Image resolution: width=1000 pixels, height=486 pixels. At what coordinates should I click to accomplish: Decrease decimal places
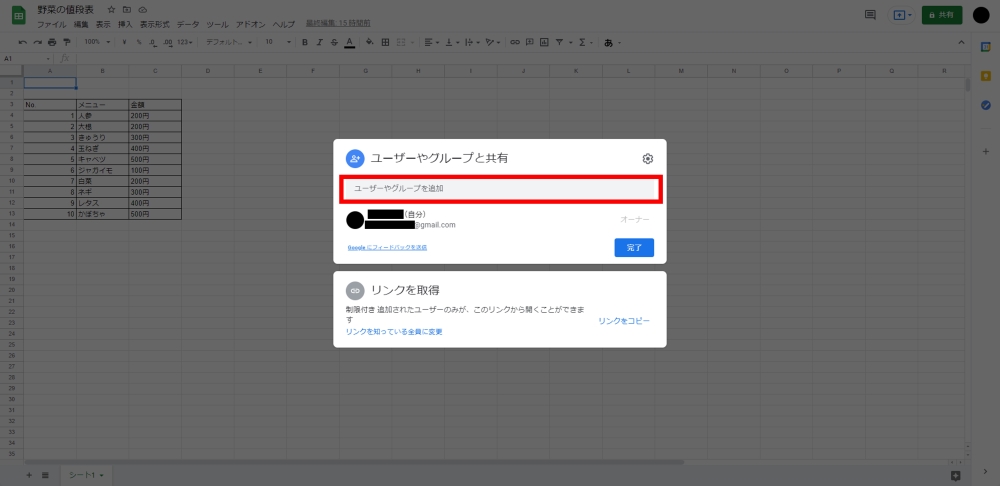153,42
